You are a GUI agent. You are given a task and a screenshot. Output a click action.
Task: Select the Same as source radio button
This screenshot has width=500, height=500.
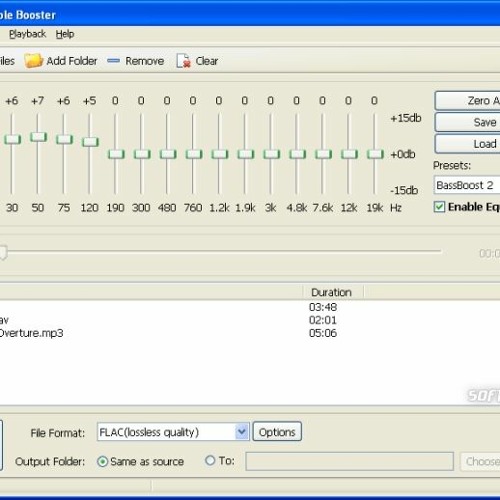pos(102,462)
